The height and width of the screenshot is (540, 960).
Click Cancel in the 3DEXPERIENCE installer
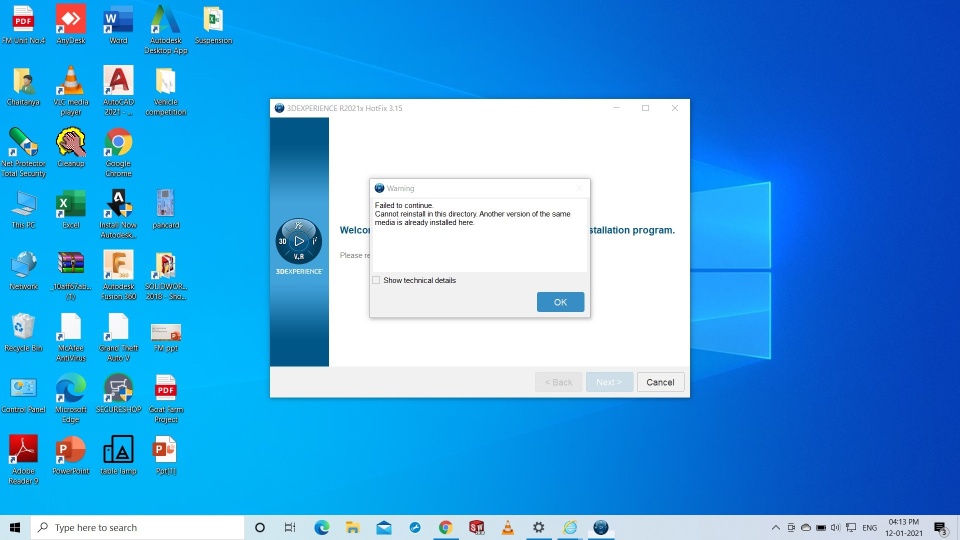(660, 382)
